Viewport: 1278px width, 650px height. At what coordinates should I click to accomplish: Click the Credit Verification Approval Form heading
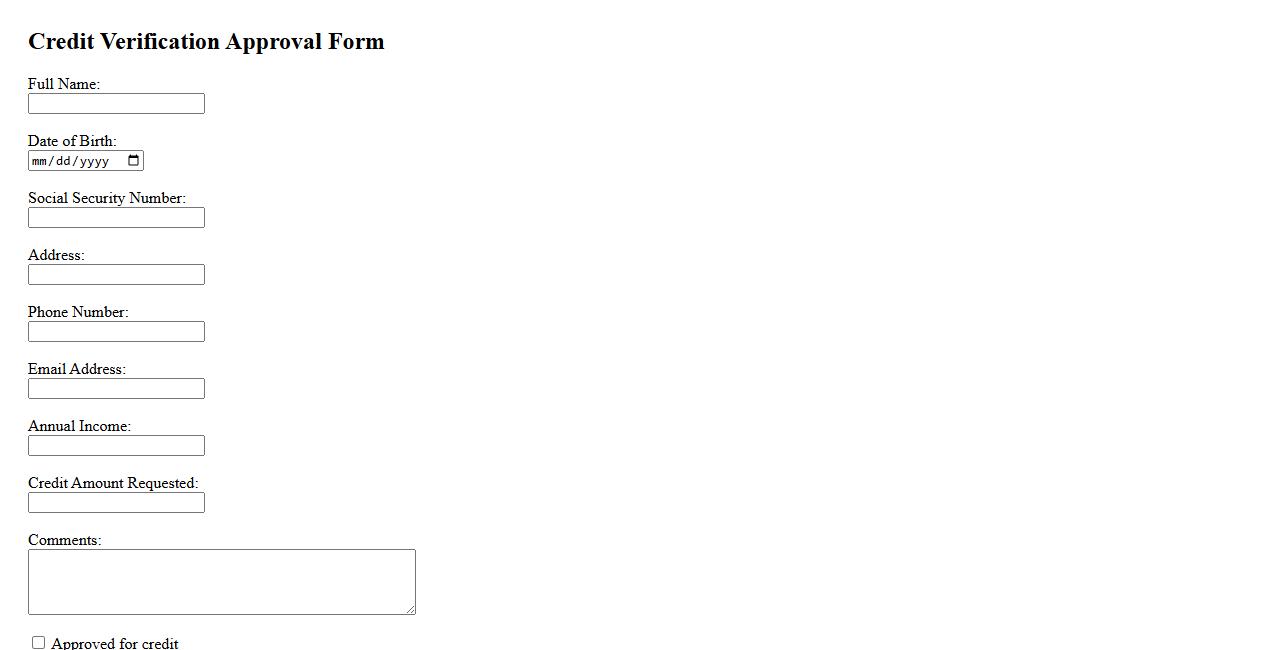[x=206, y=42]
